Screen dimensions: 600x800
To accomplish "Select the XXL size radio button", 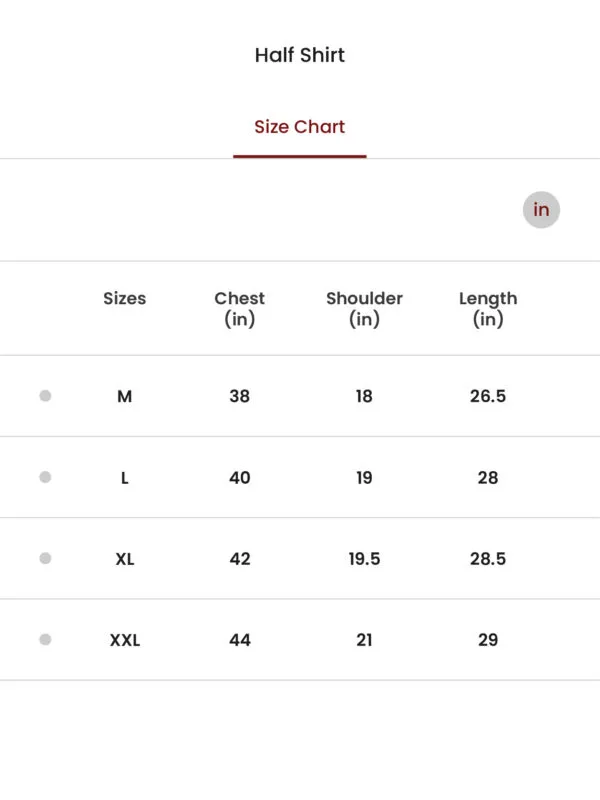I will click(x=45, y=639).
